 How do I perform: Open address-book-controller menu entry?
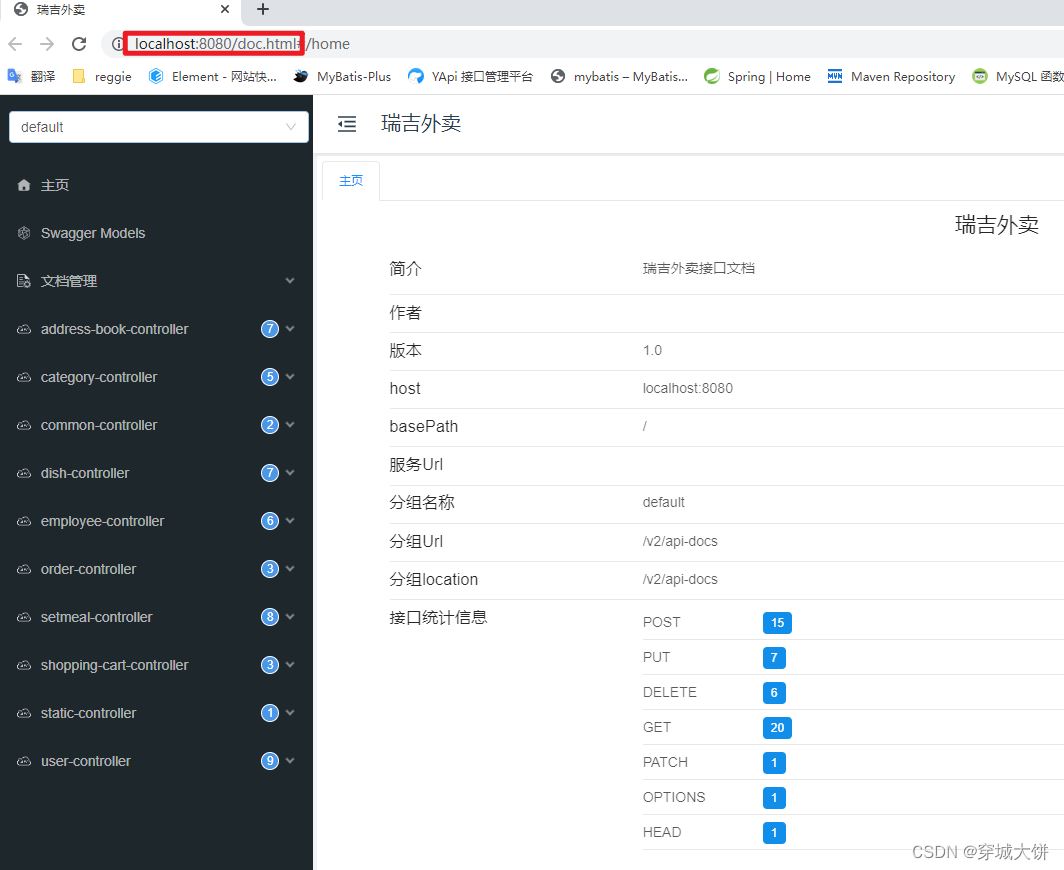point(156,329)
